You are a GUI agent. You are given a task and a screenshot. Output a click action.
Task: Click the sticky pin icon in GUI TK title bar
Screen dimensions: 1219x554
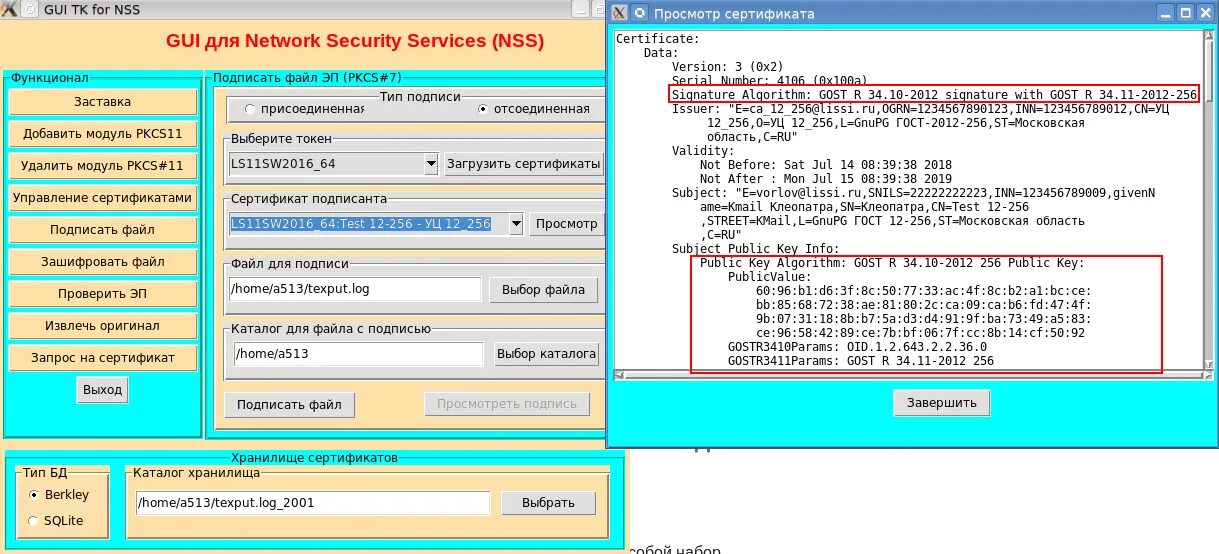(30, 9)
